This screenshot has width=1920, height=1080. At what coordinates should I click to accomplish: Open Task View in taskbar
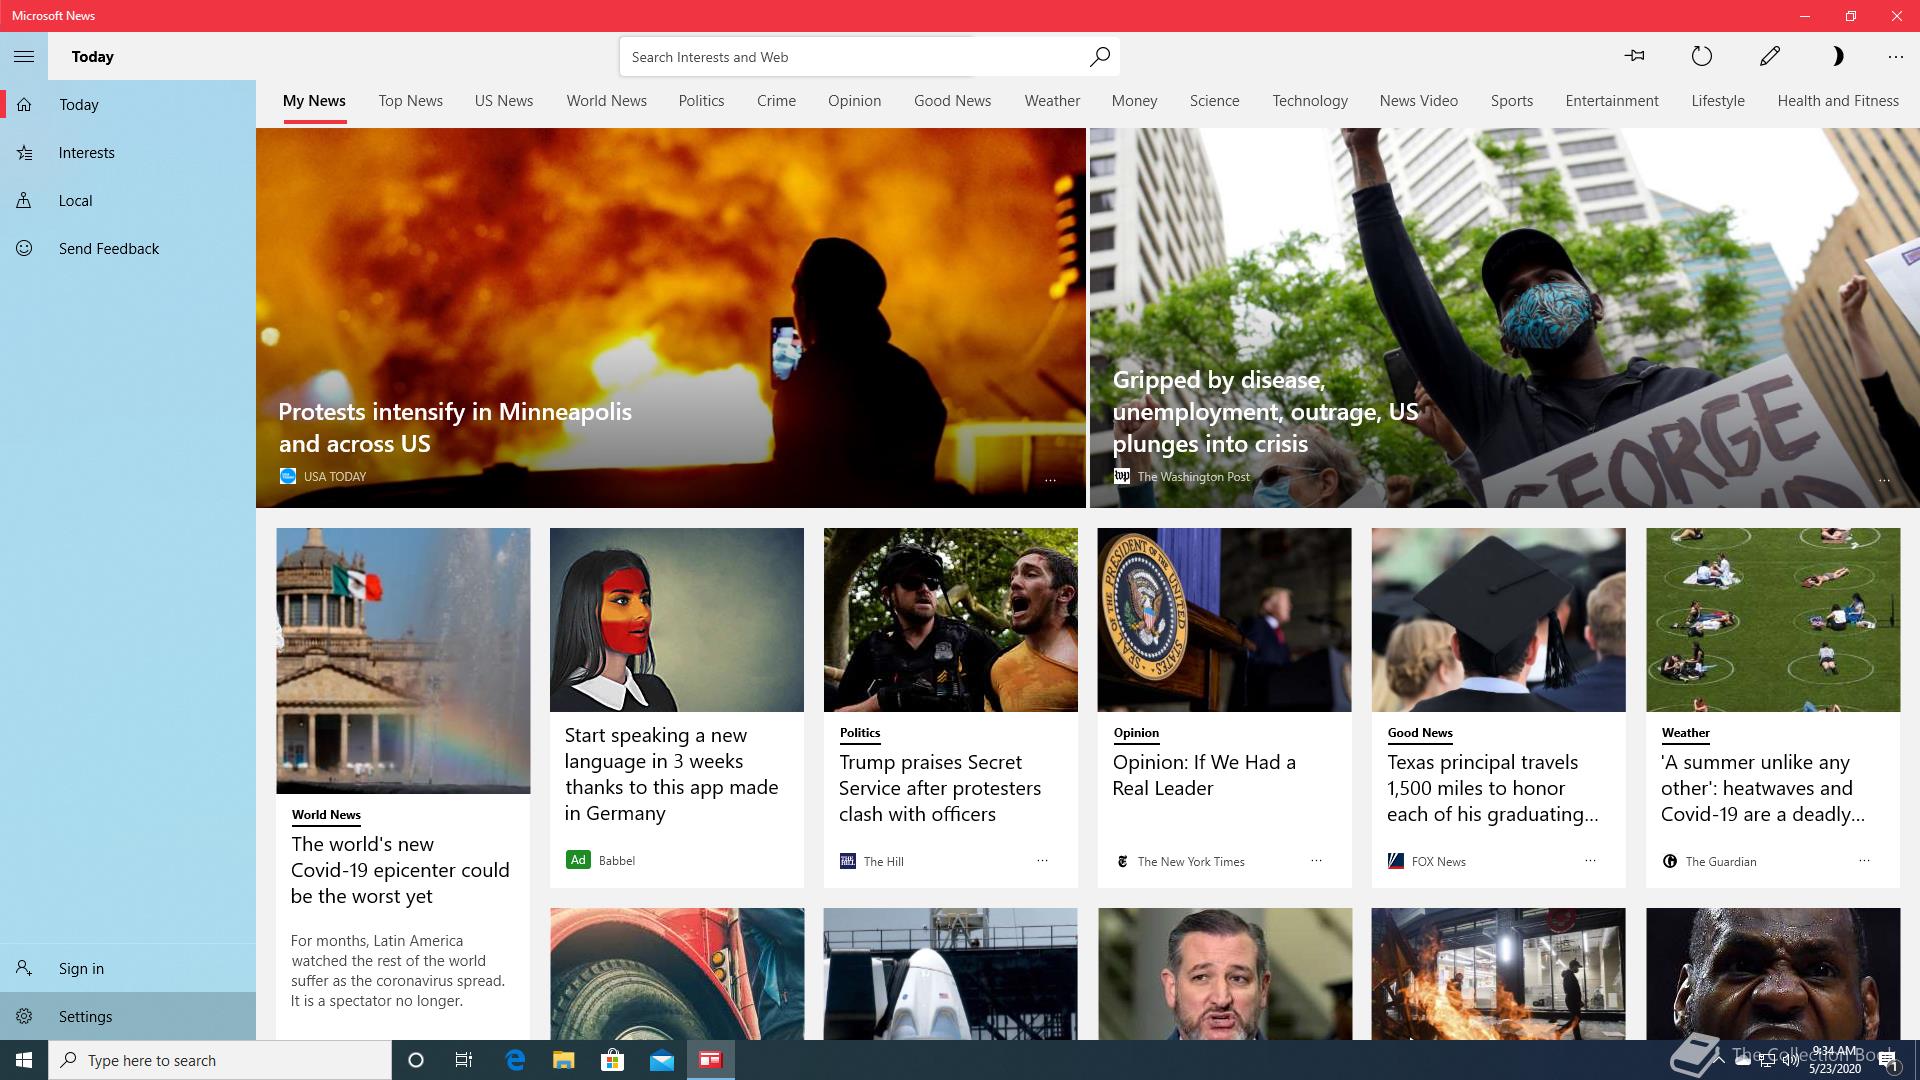[x=464, y=1060]
